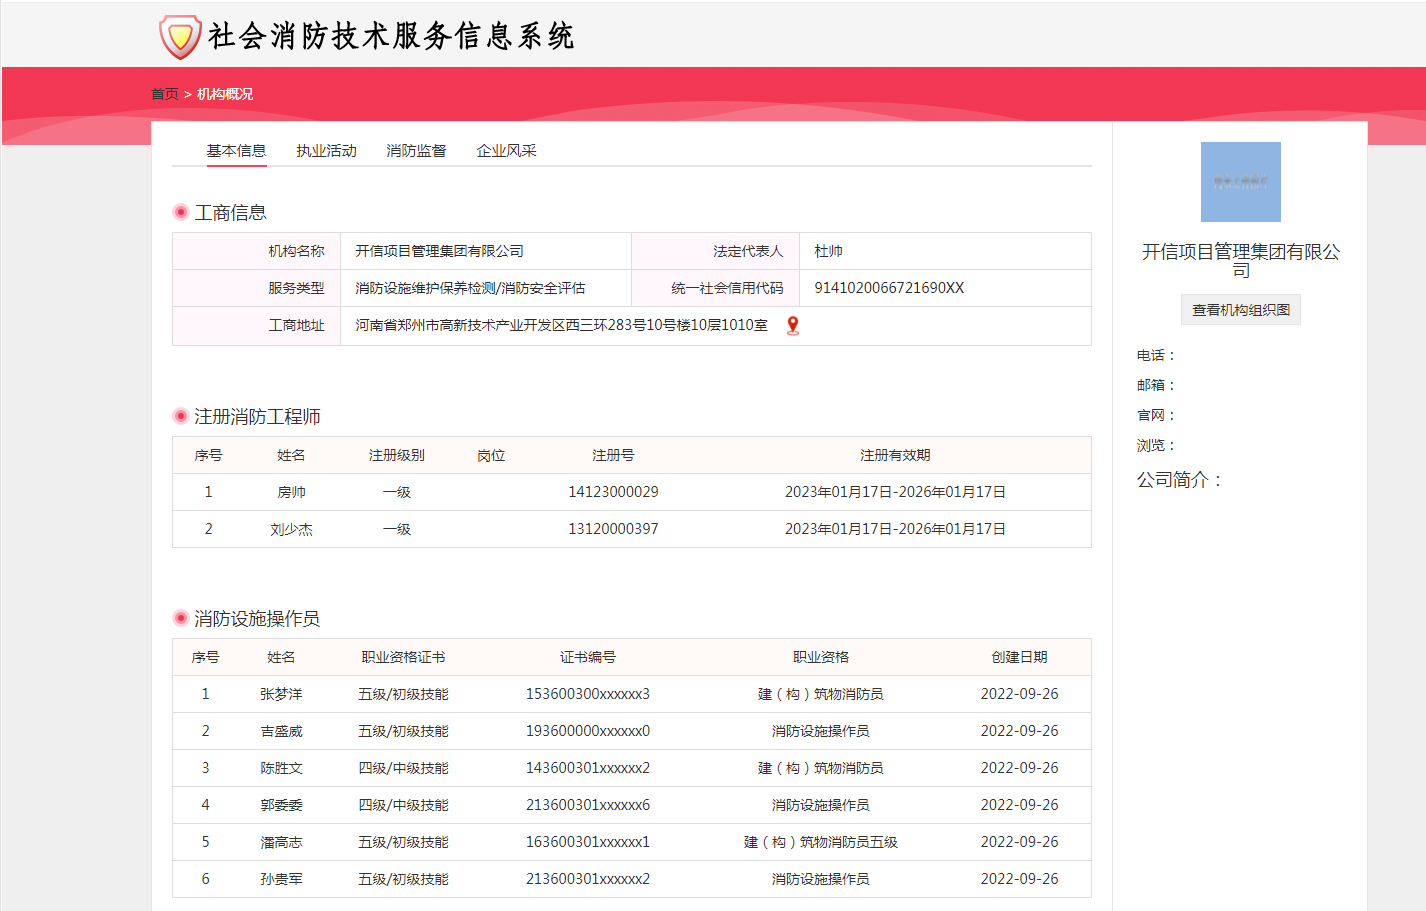Click the company logo thumbnail
This screenshot has height=911, width=1426.
pyautogui.click(x=1240, y=182)
